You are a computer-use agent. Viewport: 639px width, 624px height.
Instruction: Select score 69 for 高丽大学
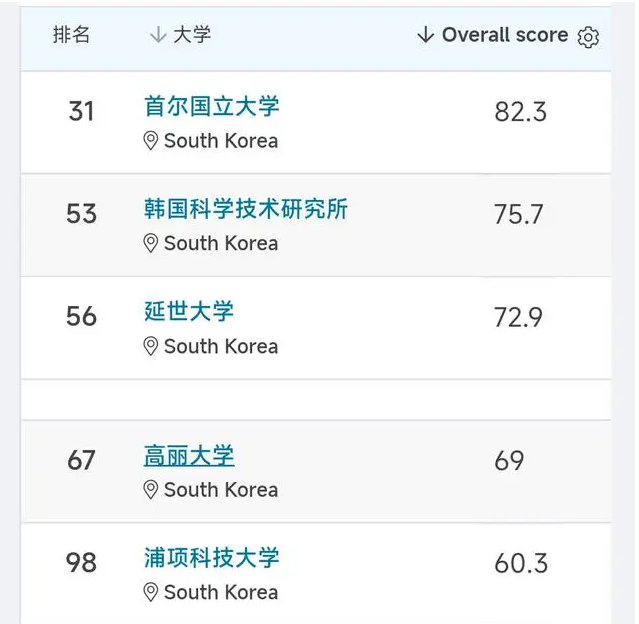(509, 461)
